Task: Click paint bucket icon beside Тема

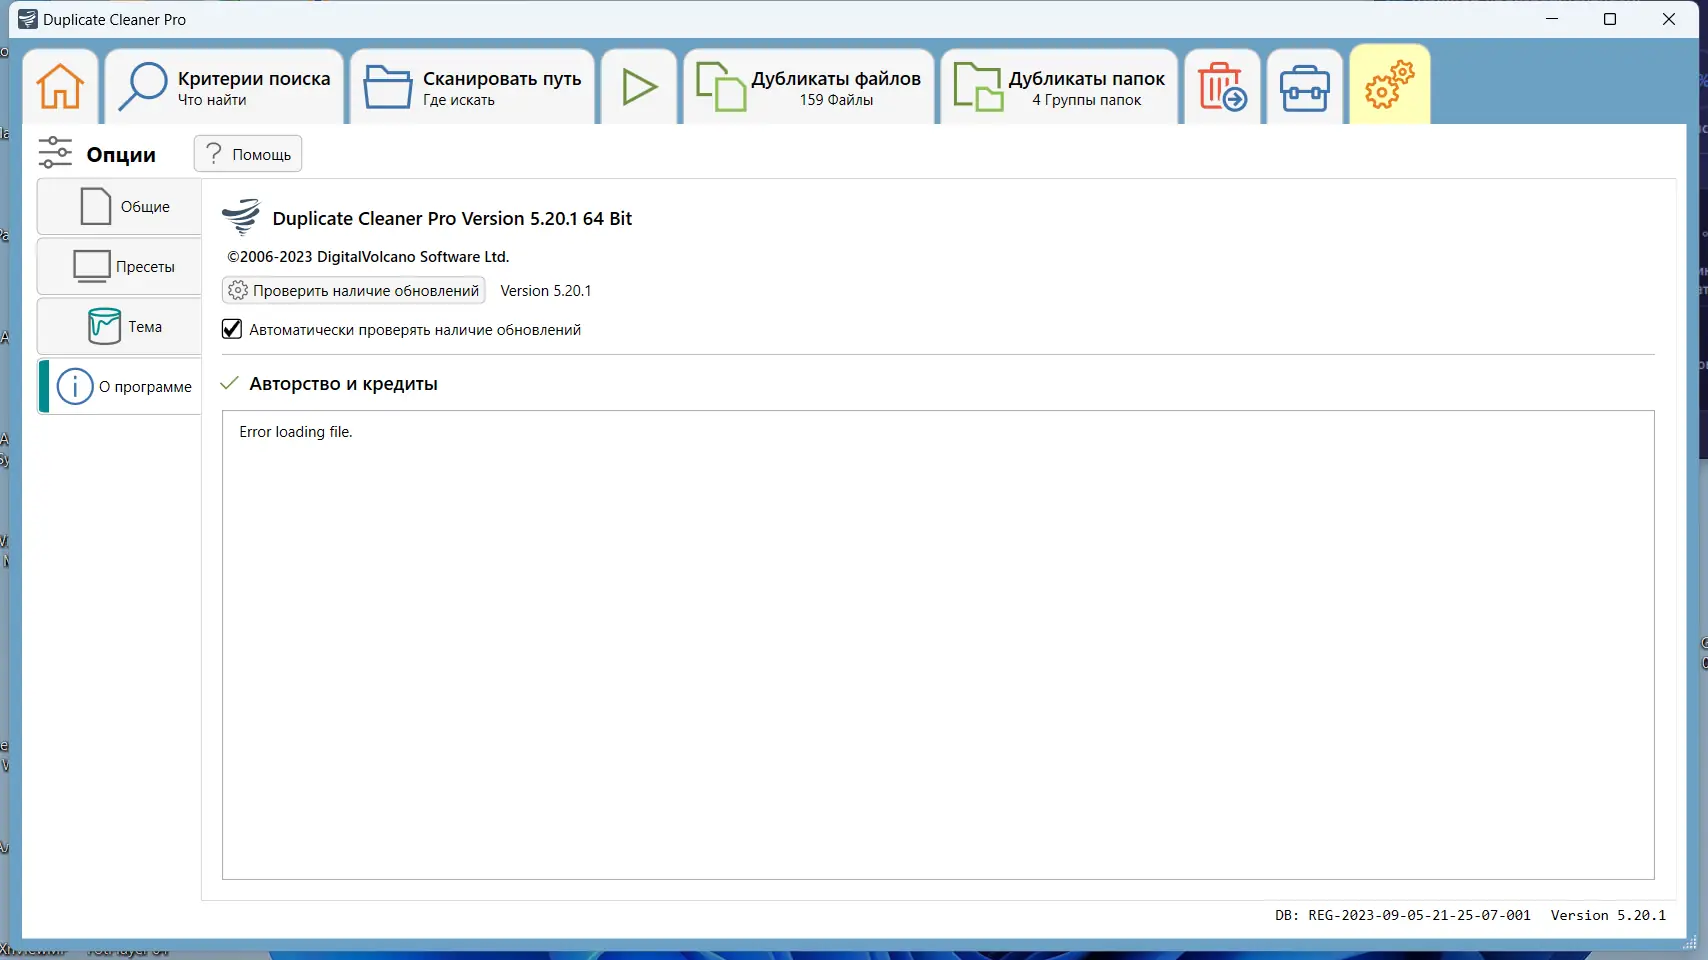Action: pyautogui.click(x=104, y=327)
